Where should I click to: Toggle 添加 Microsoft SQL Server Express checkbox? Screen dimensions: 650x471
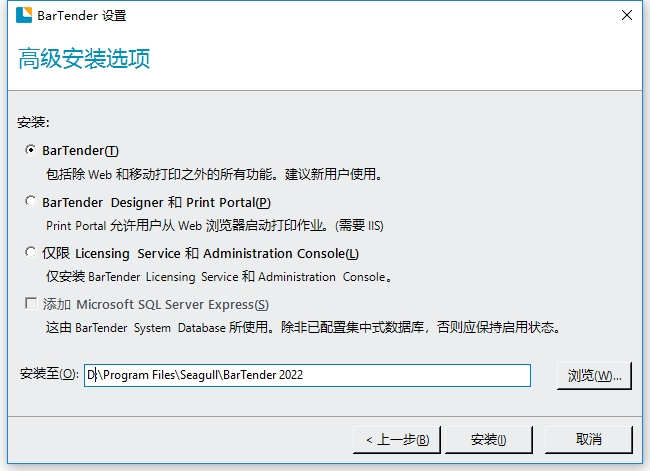30,304
